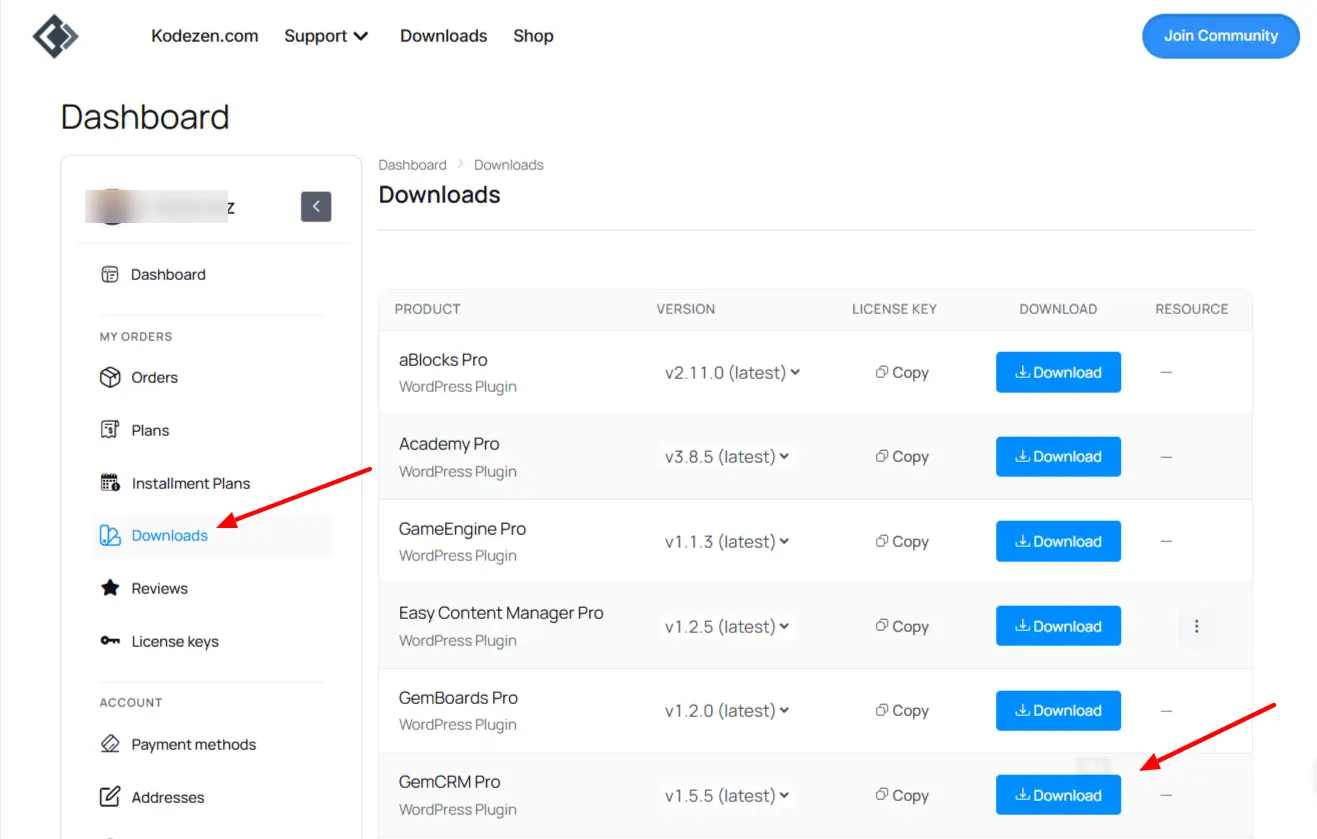Copy the GemCRM Pro license key
This screenshot has width=1317, height=839.
(x=902, y=795)
